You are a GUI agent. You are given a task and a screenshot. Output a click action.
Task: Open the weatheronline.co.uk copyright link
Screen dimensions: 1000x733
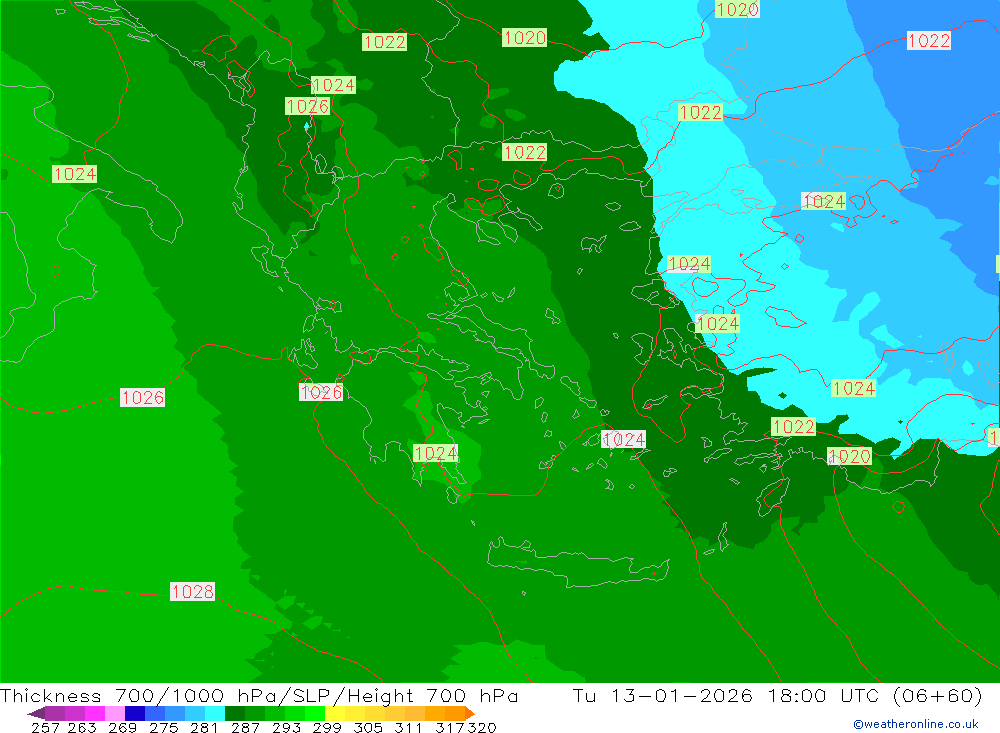tap(915, 724)
